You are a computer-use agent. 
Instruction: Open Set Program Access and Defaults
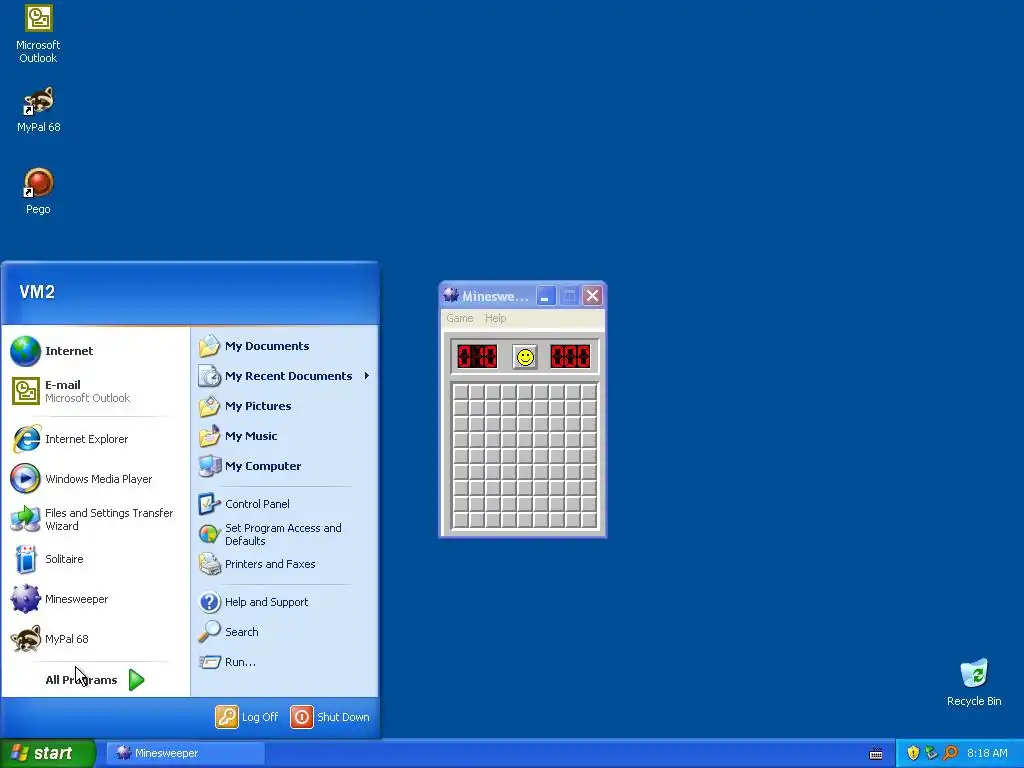point(284,534)
